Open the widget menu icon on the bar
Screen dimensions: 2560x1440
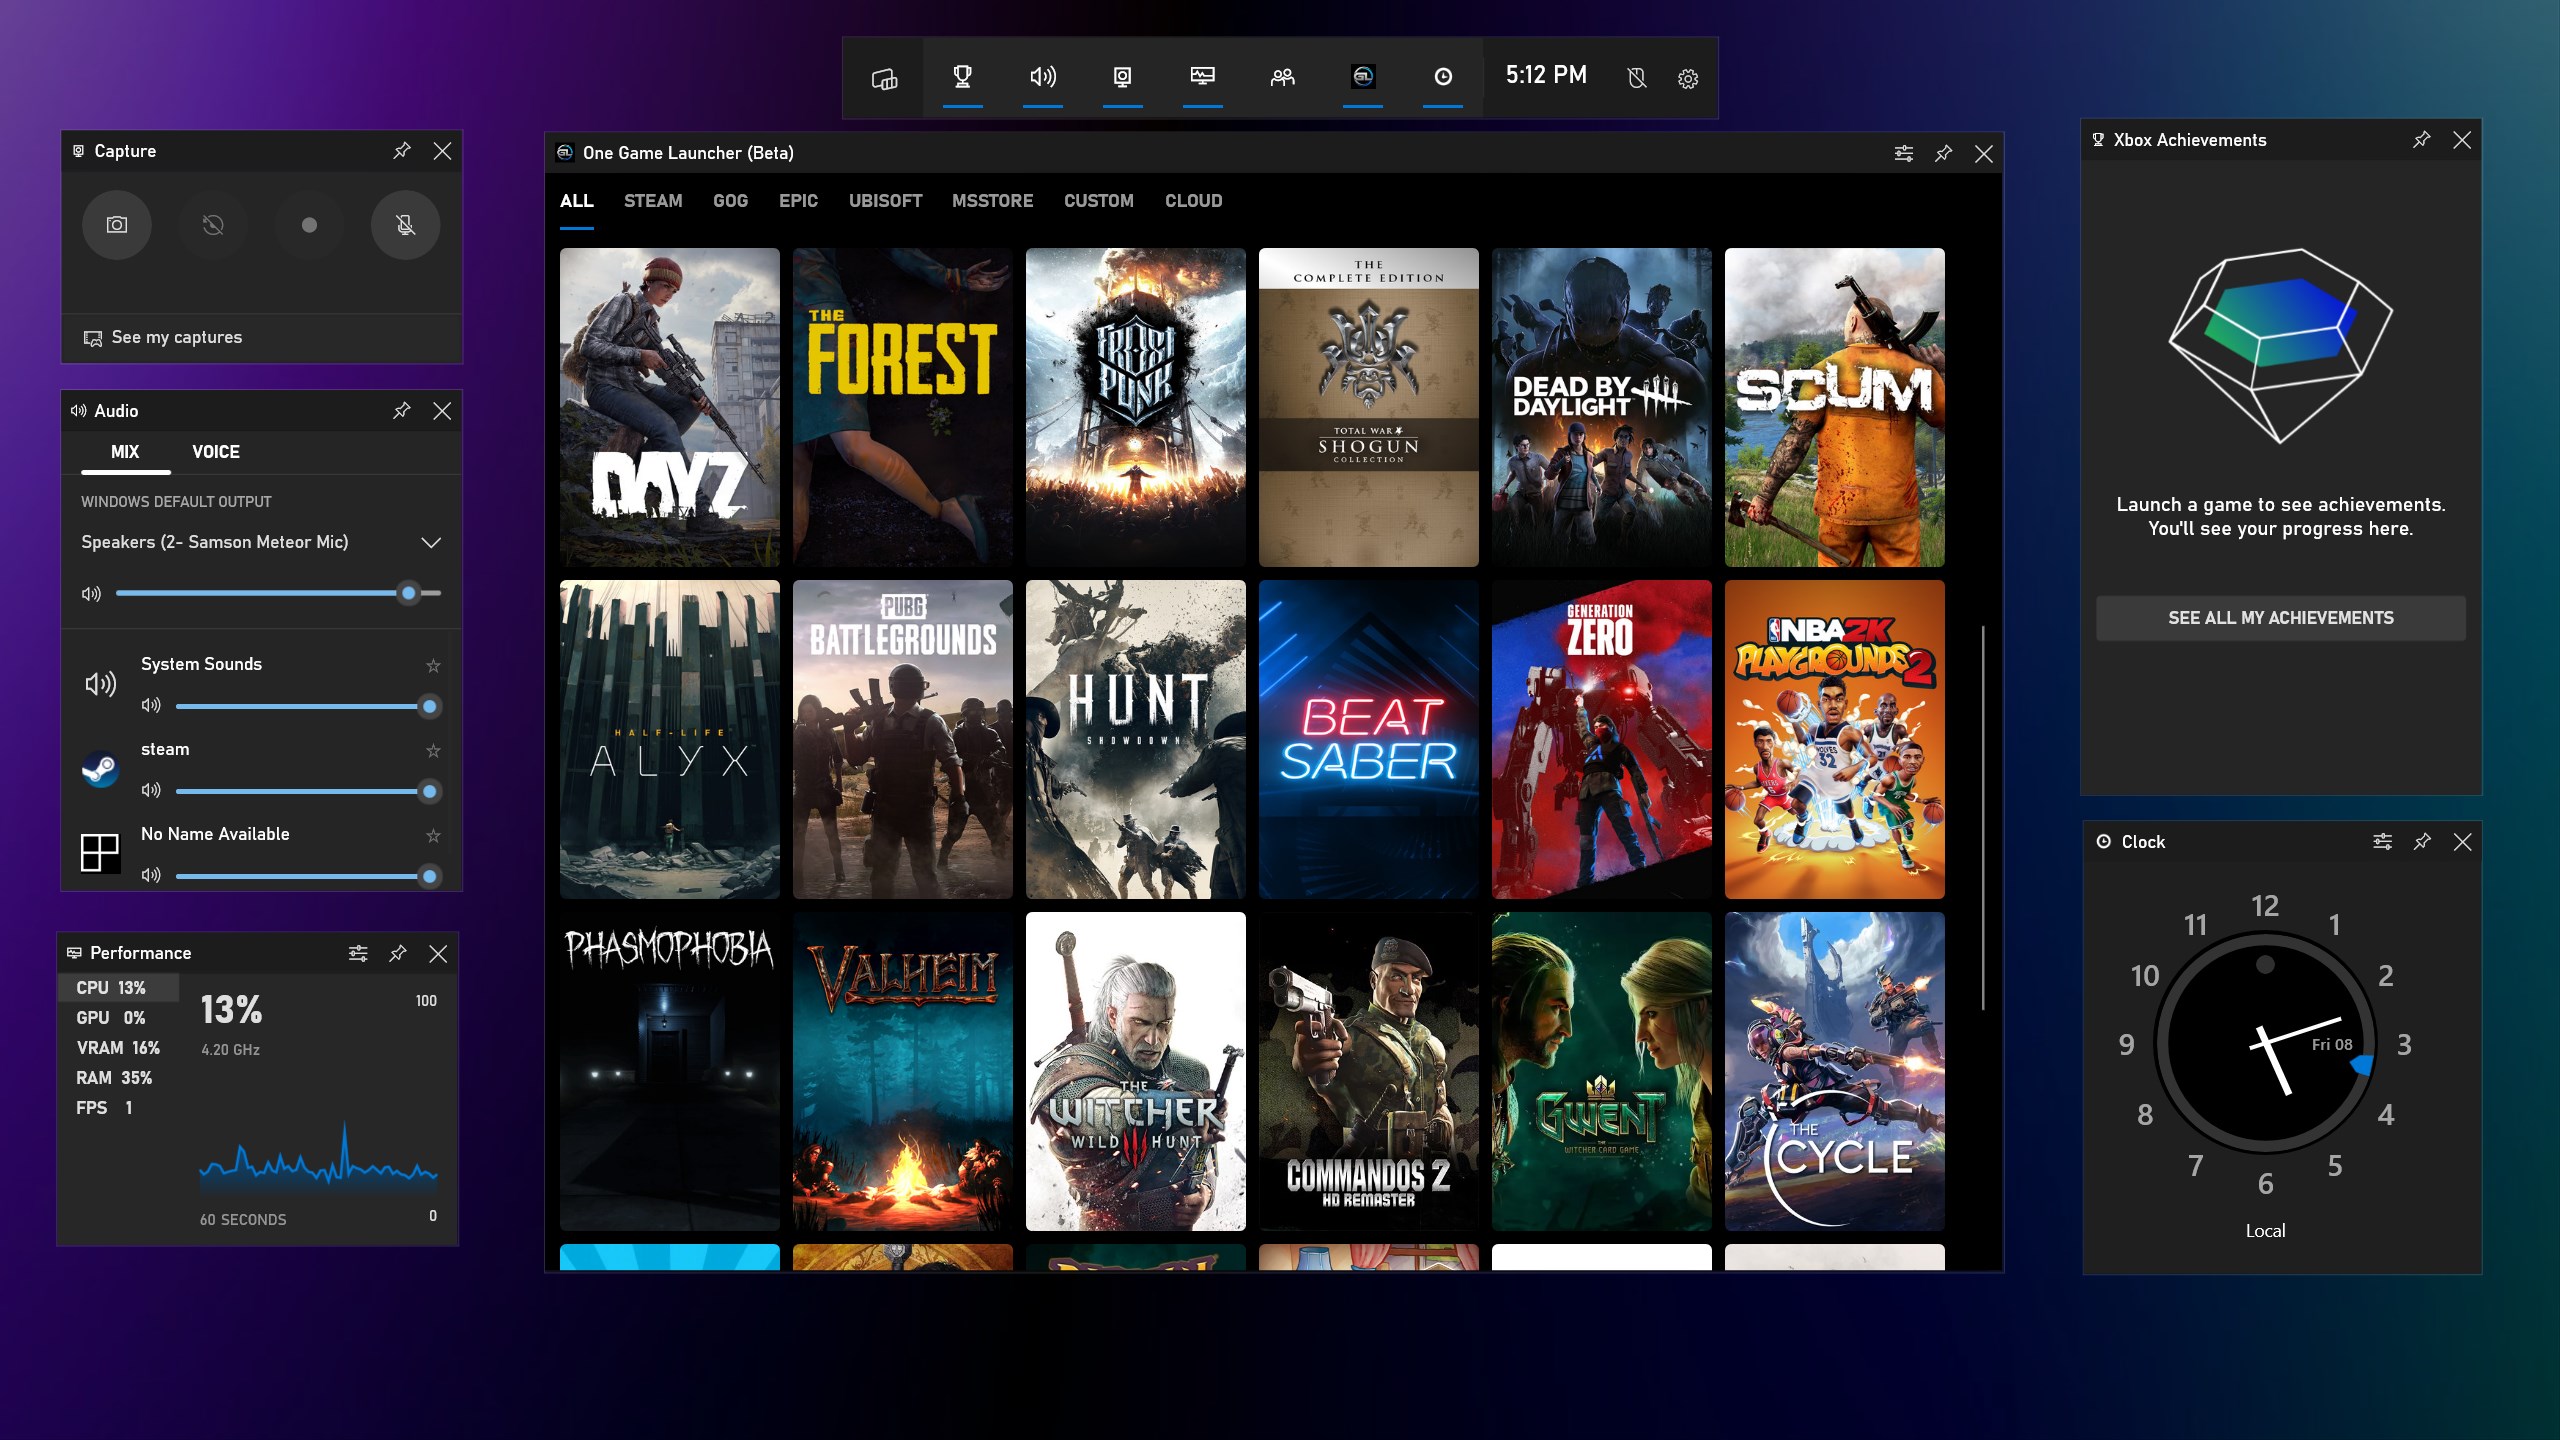point(884,78)
